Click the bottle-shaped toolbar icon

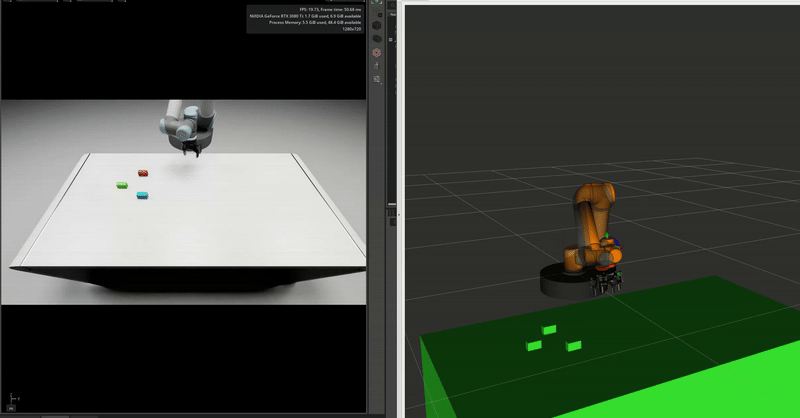[377, 66]
